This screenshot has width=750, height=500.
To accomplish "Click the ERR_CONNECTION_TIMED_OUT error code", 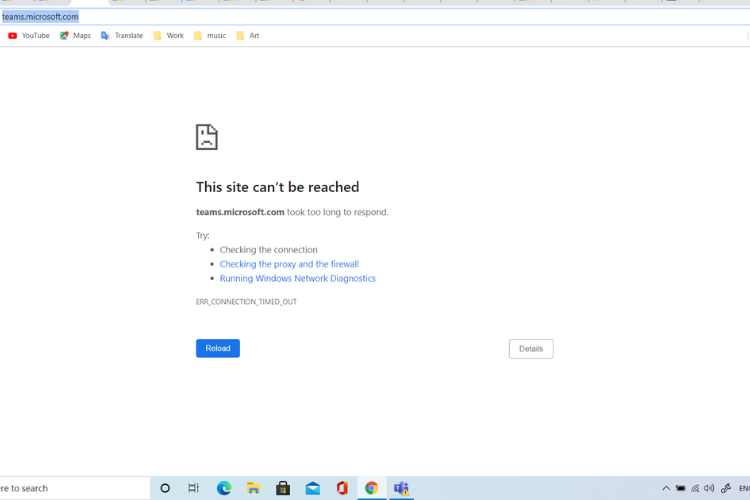I will 246,302.
